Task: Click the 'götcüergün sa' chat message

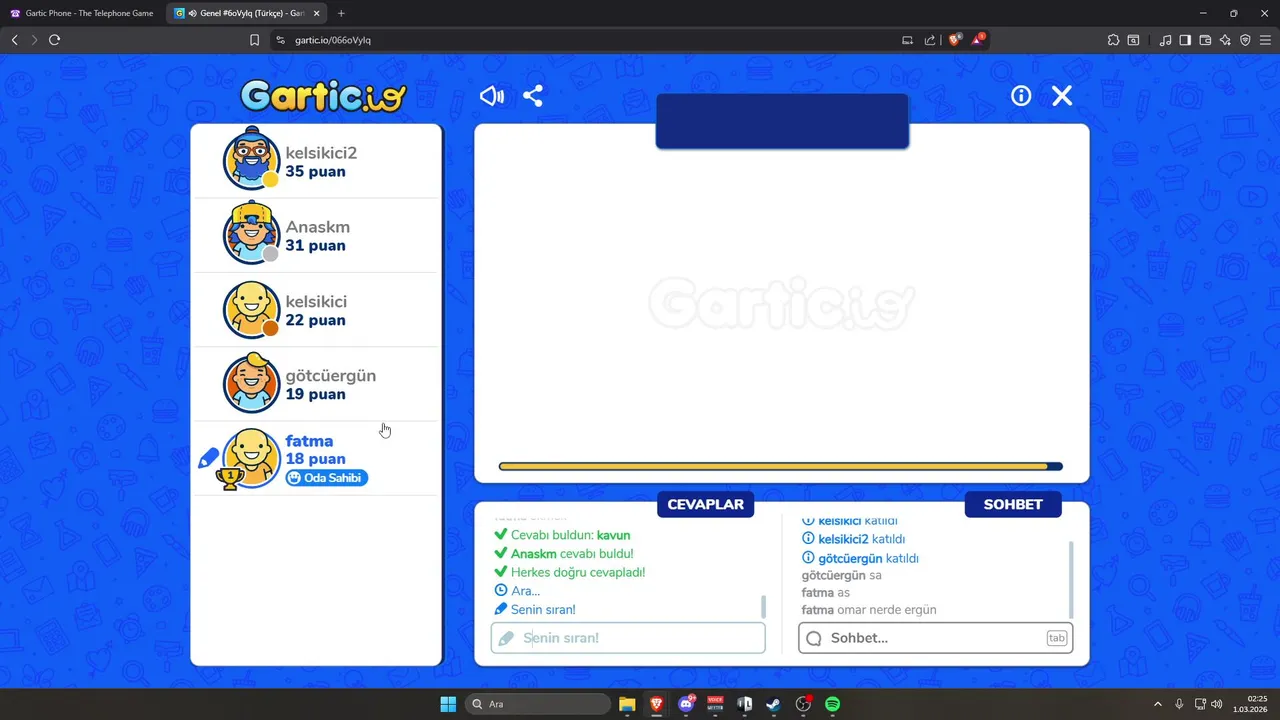Action: [x=842, y=576]
